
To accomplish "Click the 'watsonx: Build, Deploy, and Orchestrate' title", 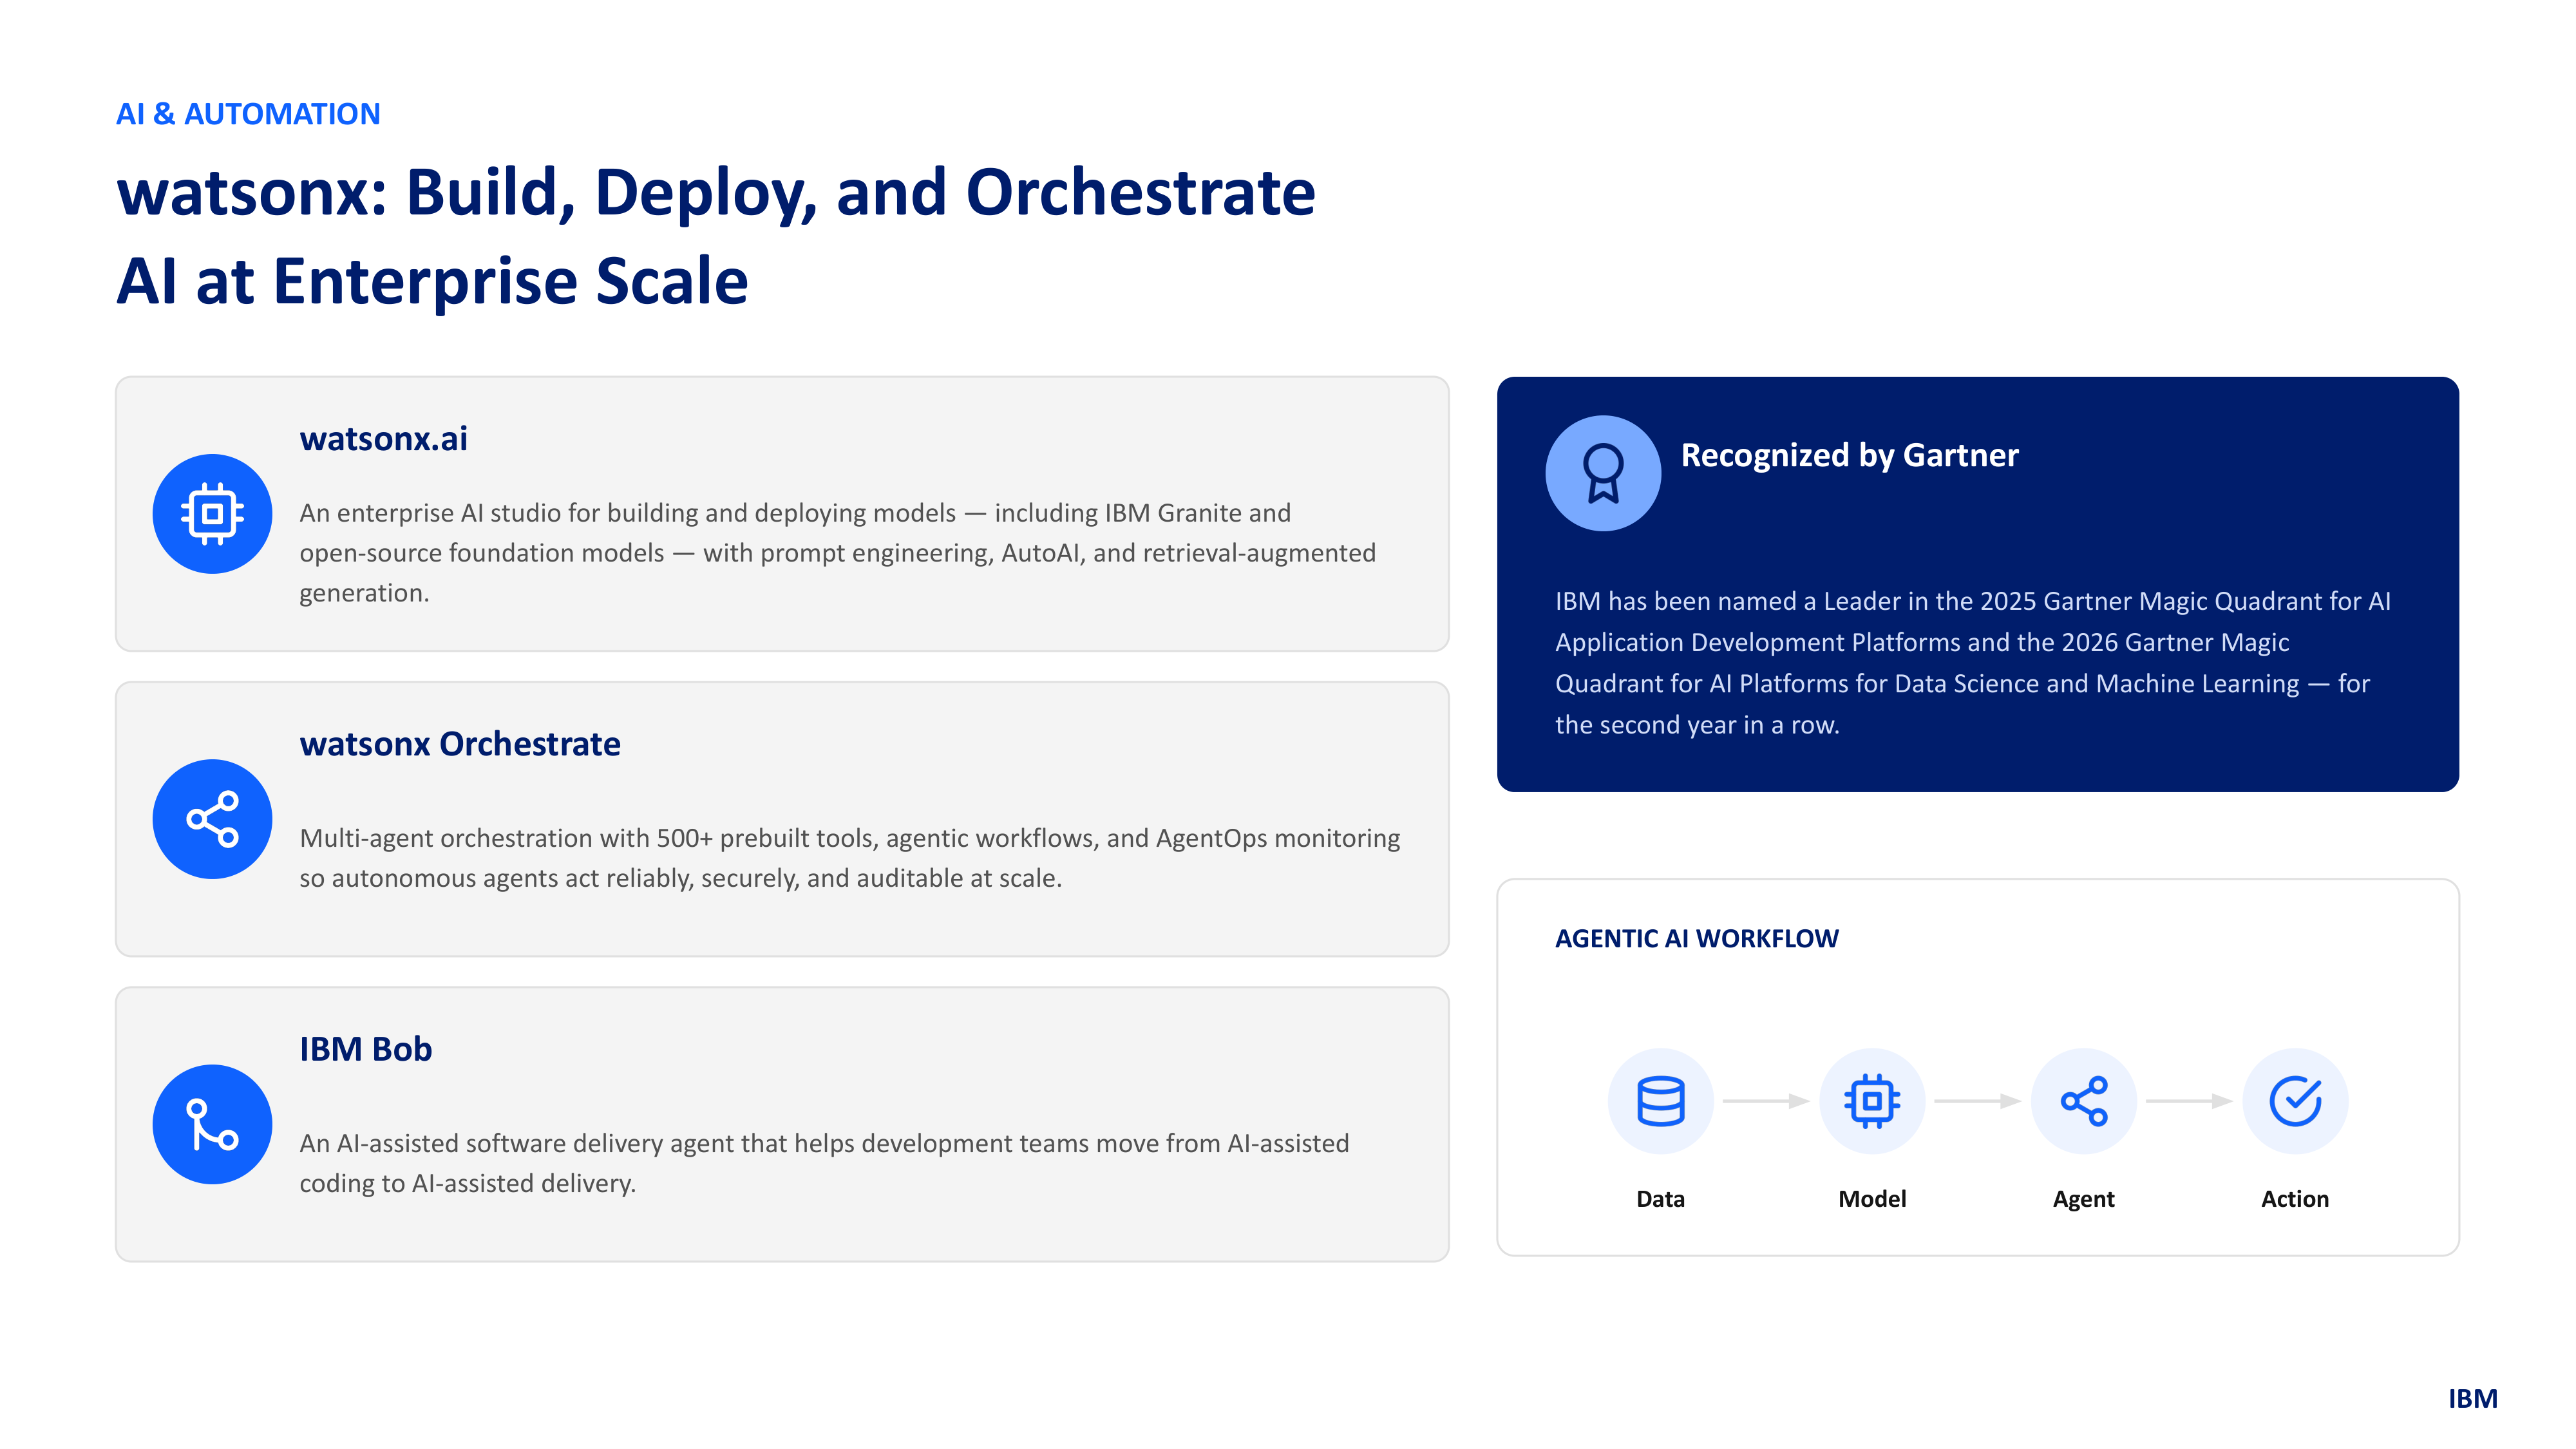I will pyautogui.click(x=716, y=192).
